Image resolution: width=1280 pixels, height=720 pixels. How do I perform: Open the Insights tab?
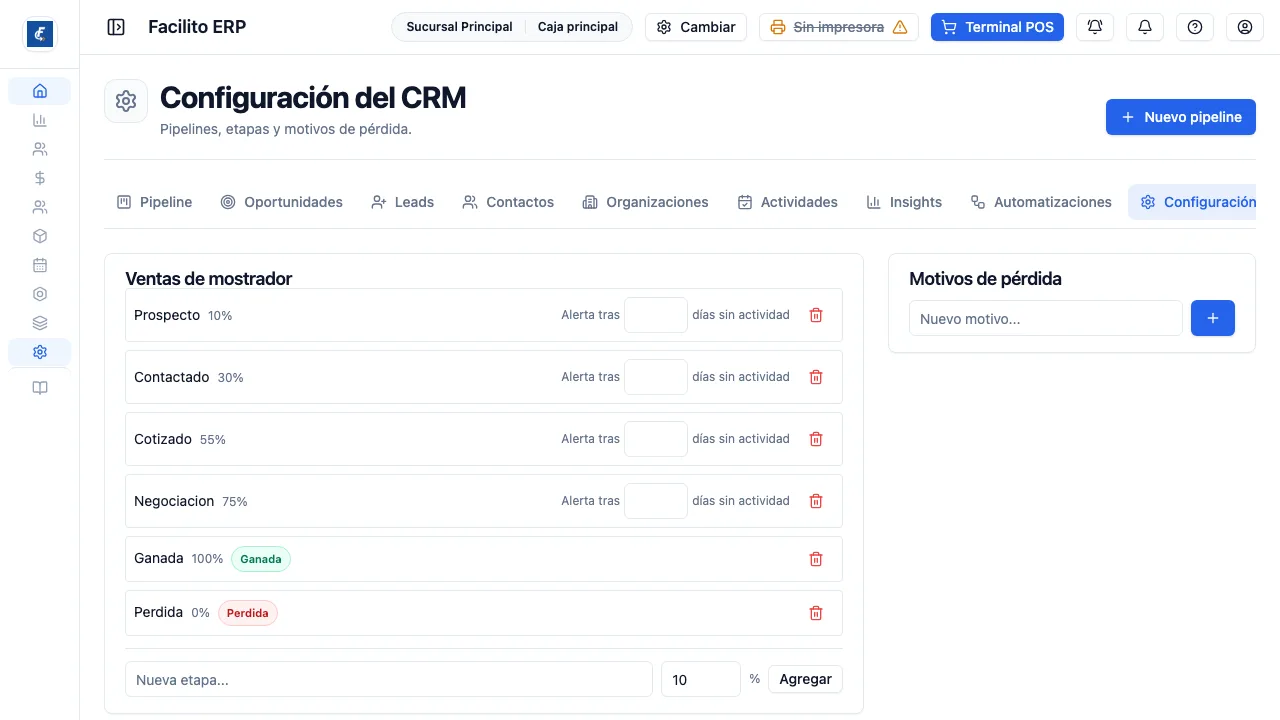click(904, 202)
